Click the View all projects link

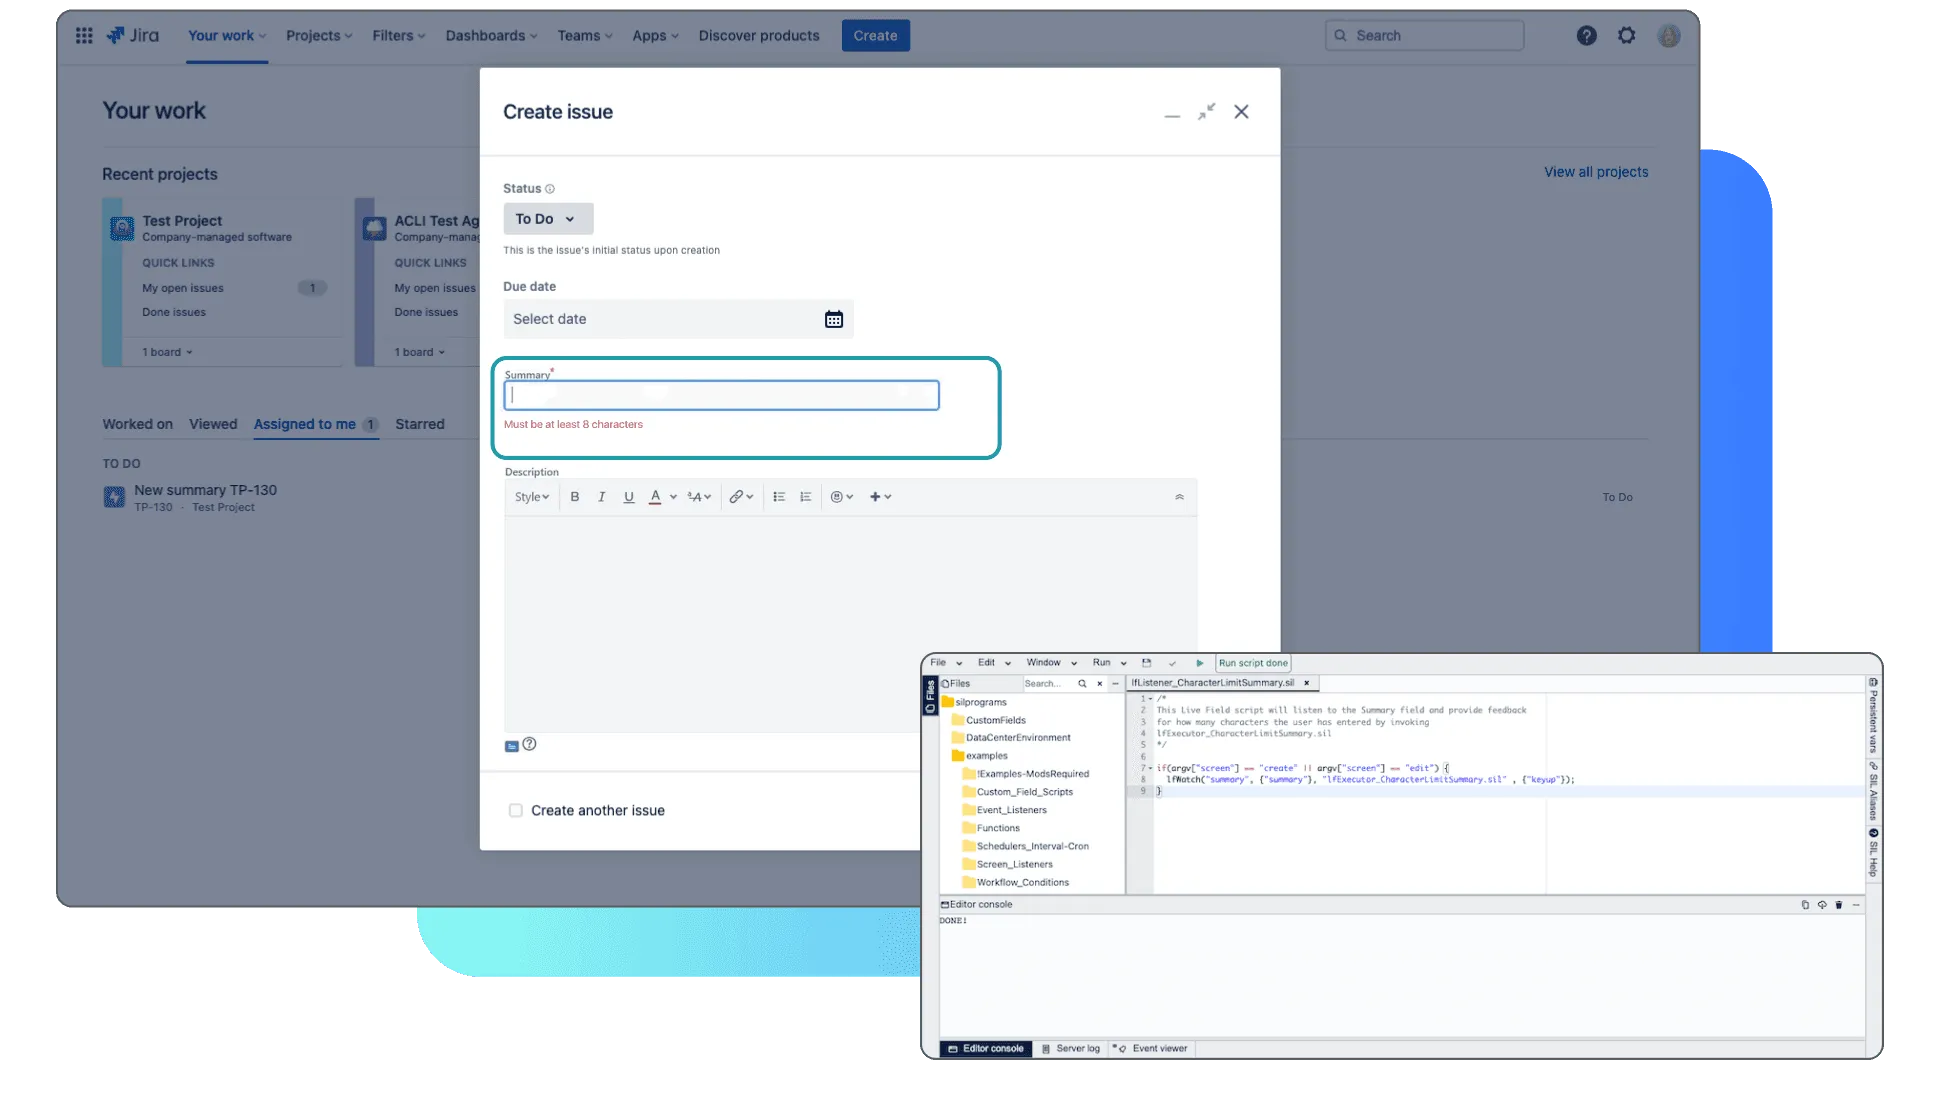1595,172
